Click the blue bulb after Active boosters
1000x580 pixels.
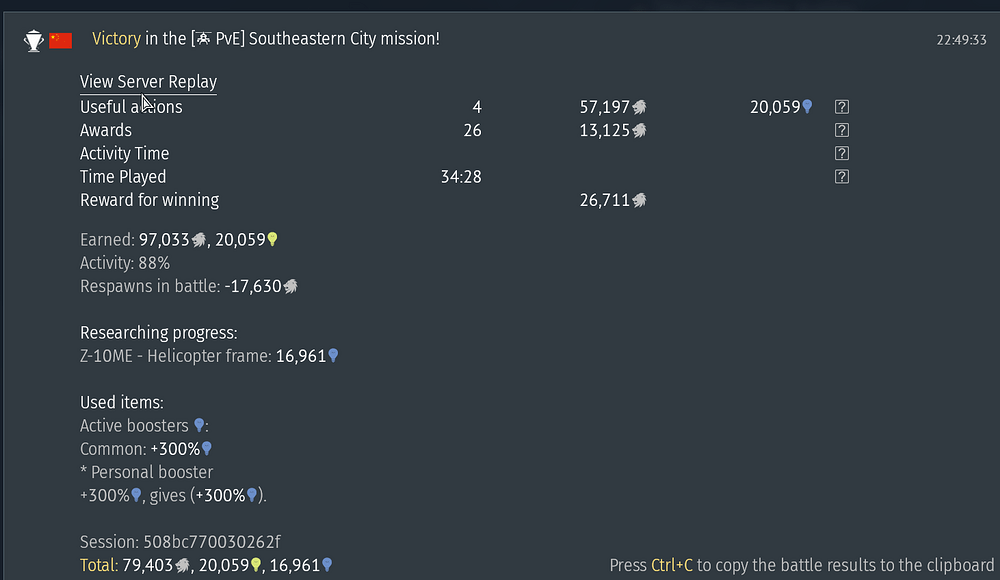pos(199,425)
